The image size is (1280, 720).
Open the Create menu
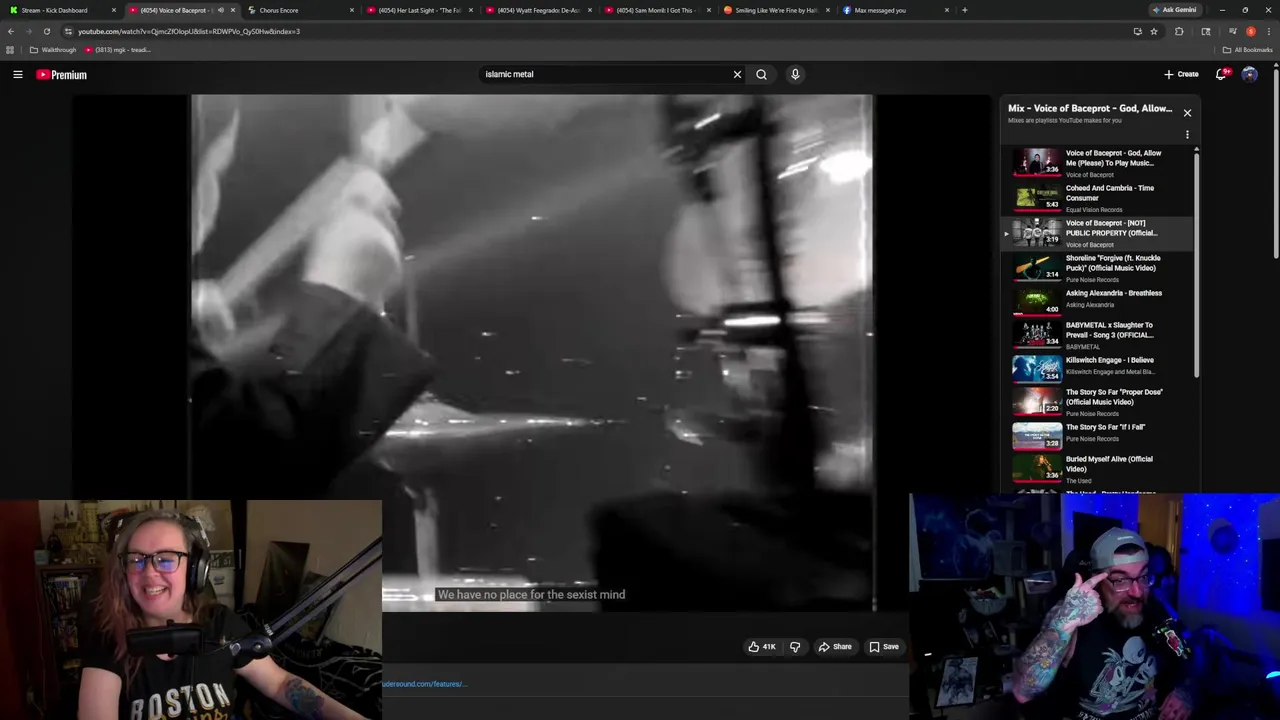point(1181,74)
